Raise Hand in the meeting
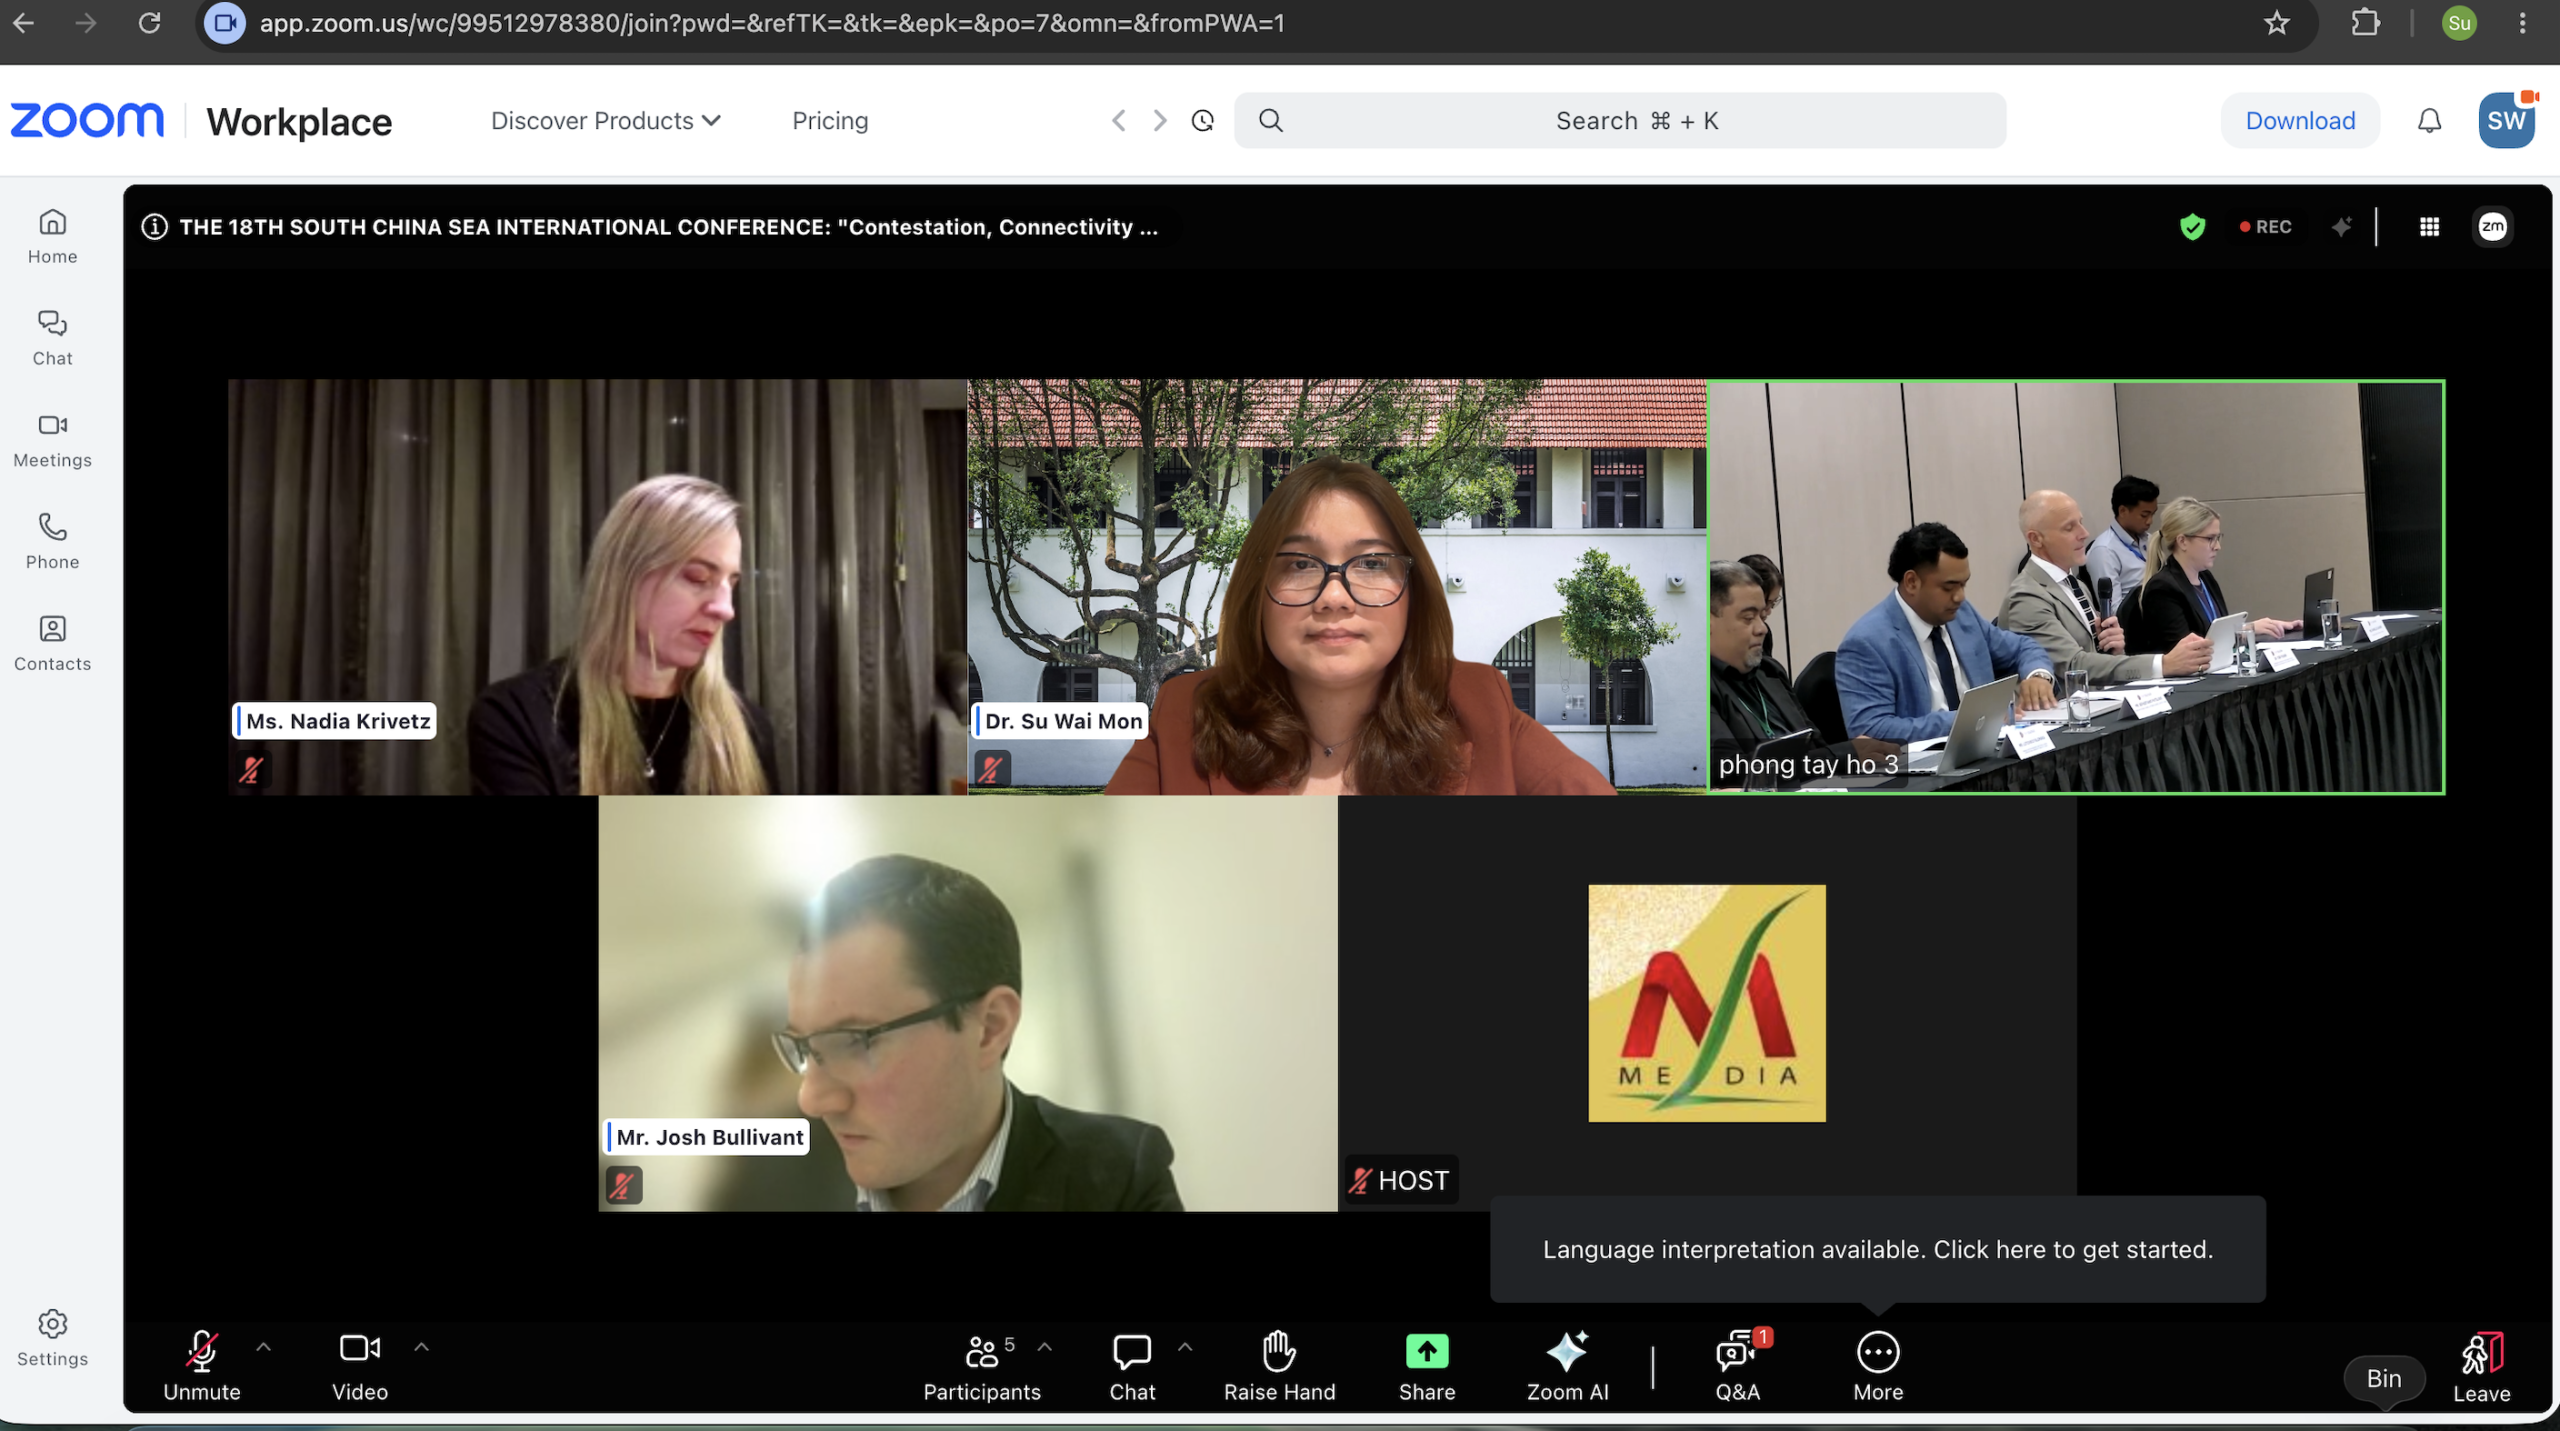The image size is (2560, 1431). (1279, 1365)
